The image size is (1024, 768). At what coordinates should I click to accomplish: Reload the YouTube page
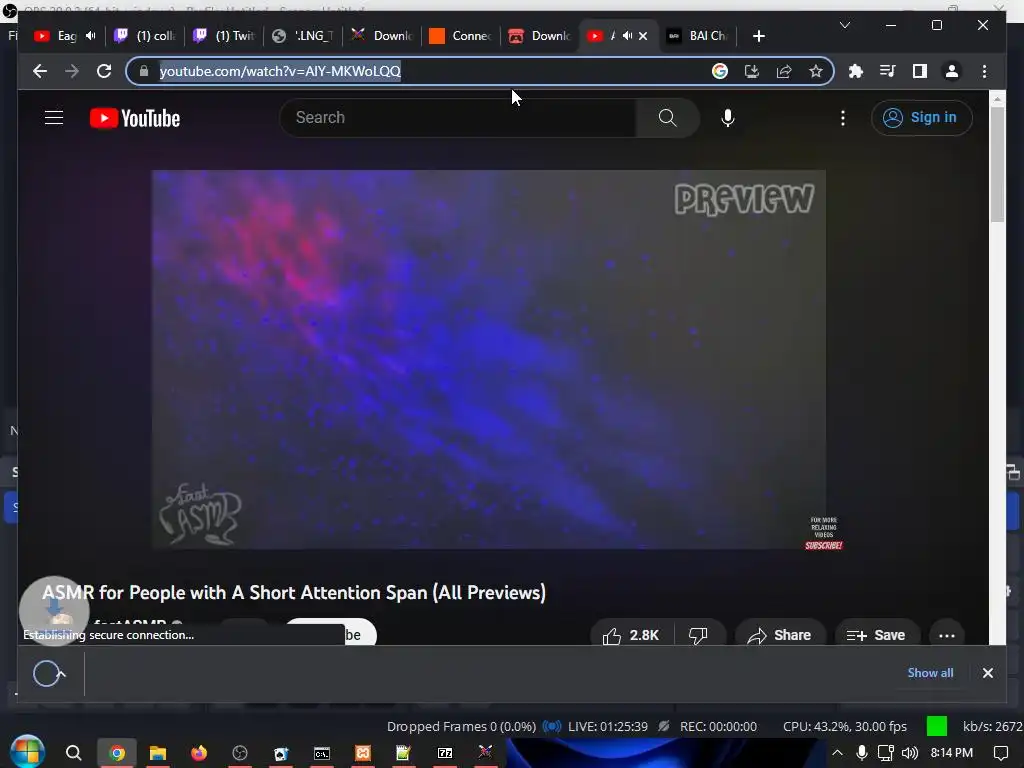(104, 71)
